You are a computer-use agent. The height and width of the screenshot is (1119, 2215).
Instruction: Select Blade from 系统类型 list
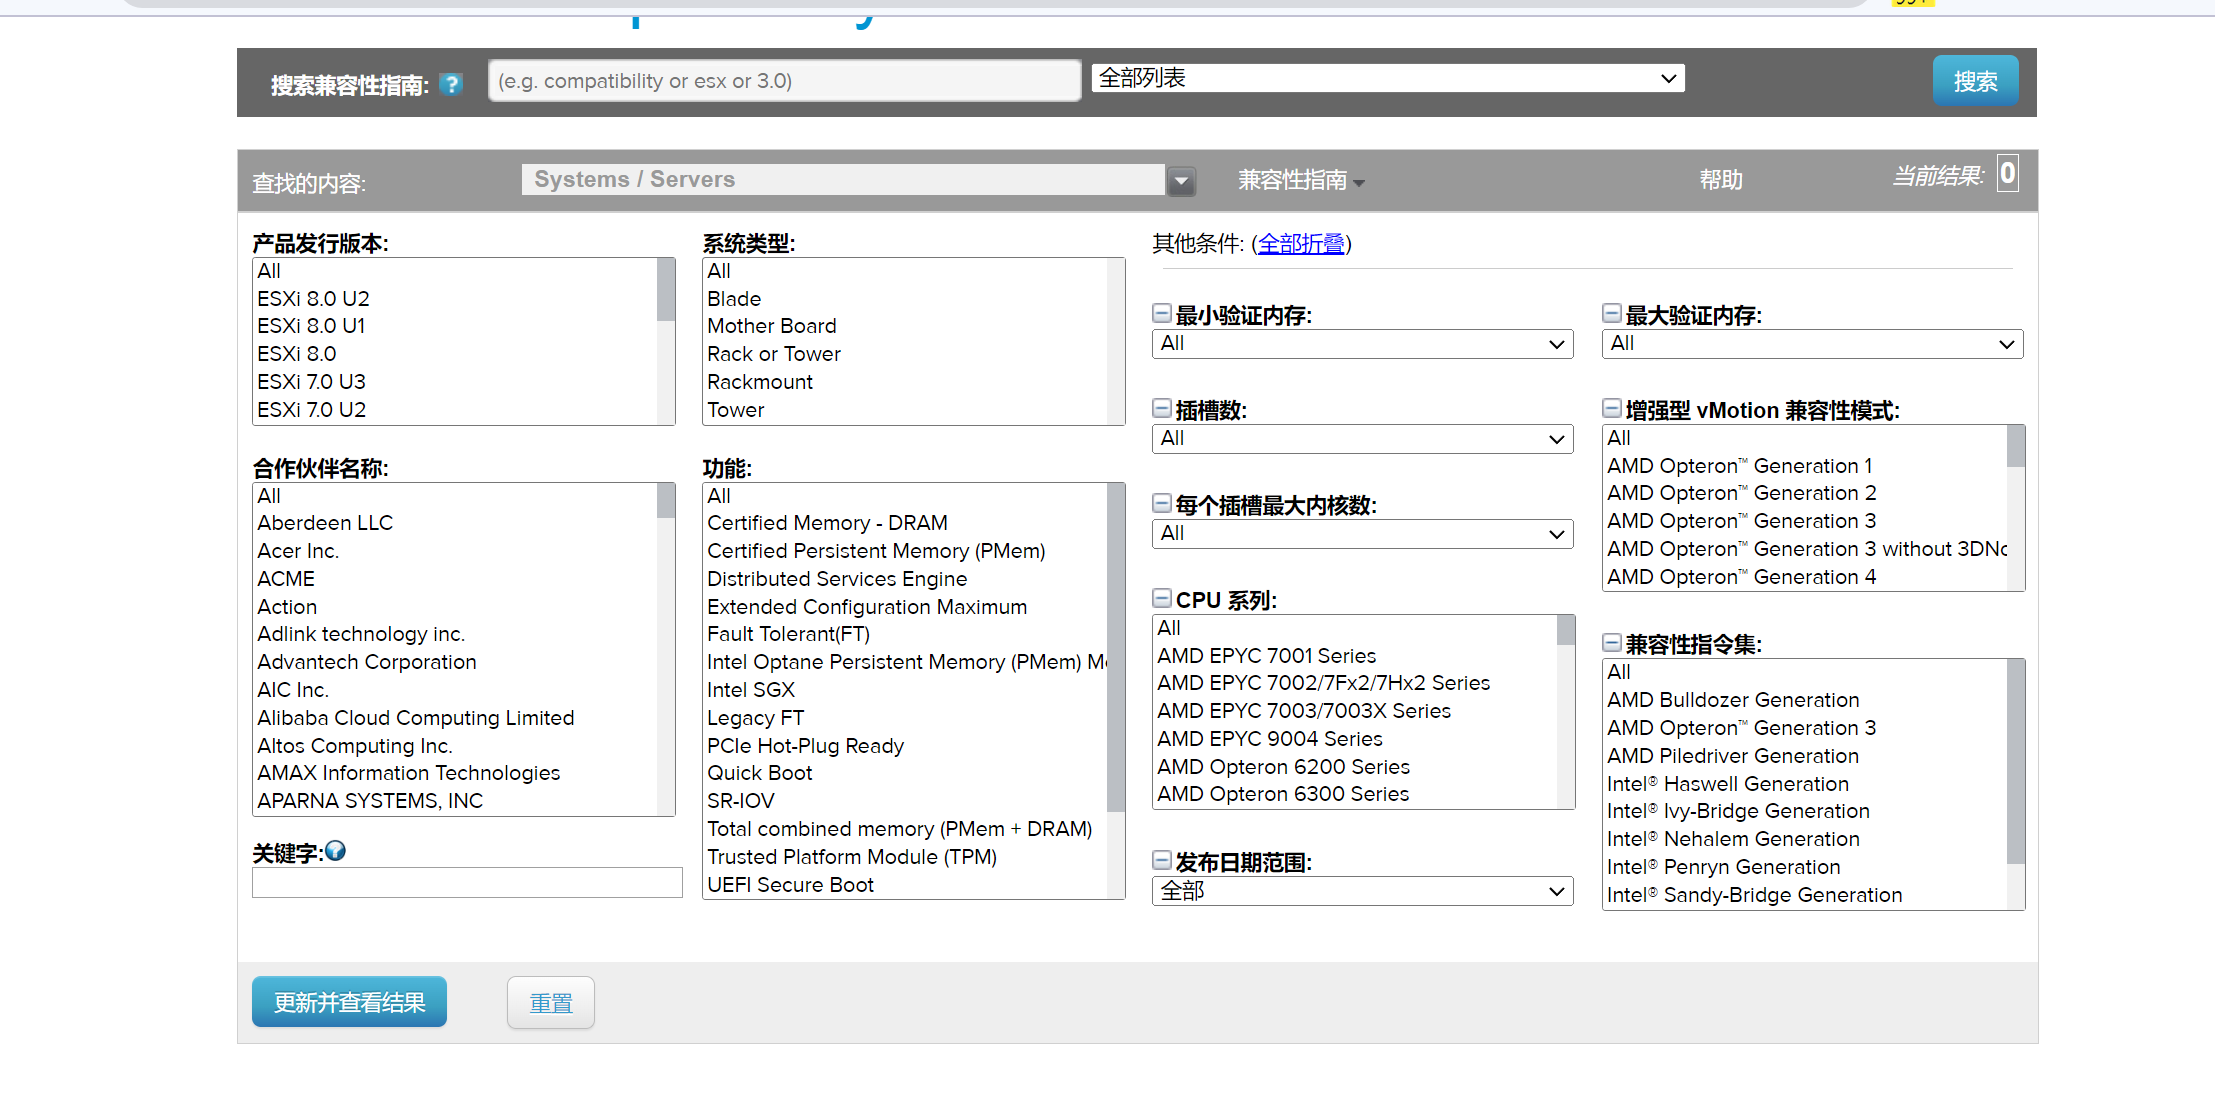click(x=735, y=298)
